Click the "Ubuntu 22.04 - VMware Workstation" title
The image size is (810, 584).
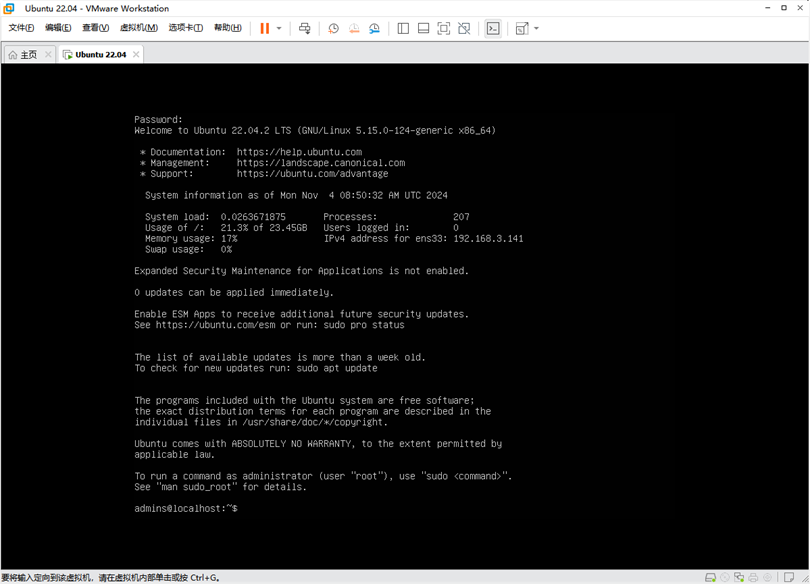point(97,8)
